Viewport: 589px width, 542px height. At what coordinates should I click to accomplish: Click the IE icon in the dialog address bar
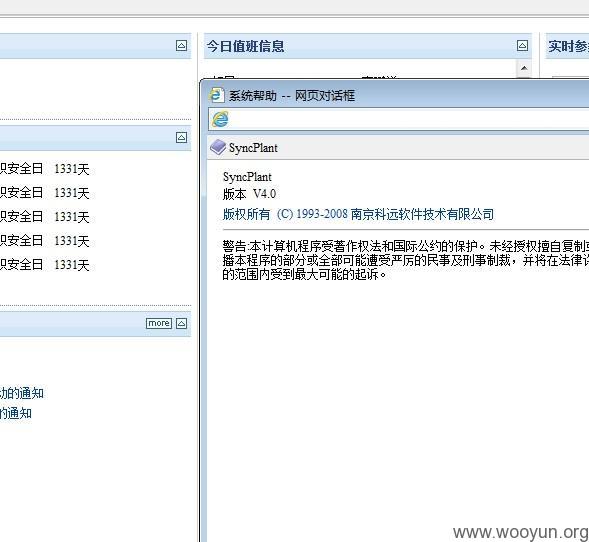(220, 119)
